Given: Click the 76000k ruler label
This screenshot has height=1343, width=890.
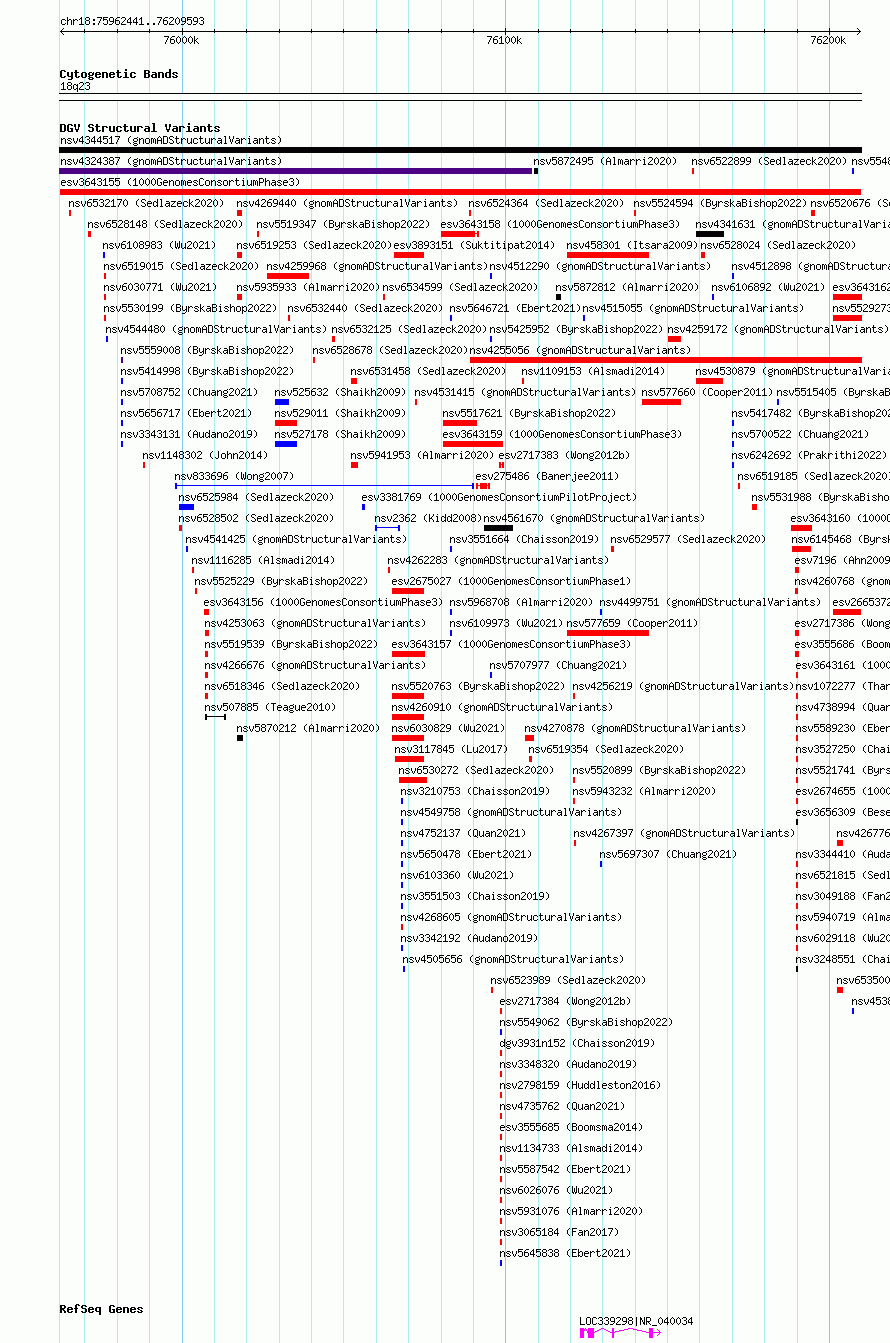Looking at the screenshot, I should pos(181,40).
